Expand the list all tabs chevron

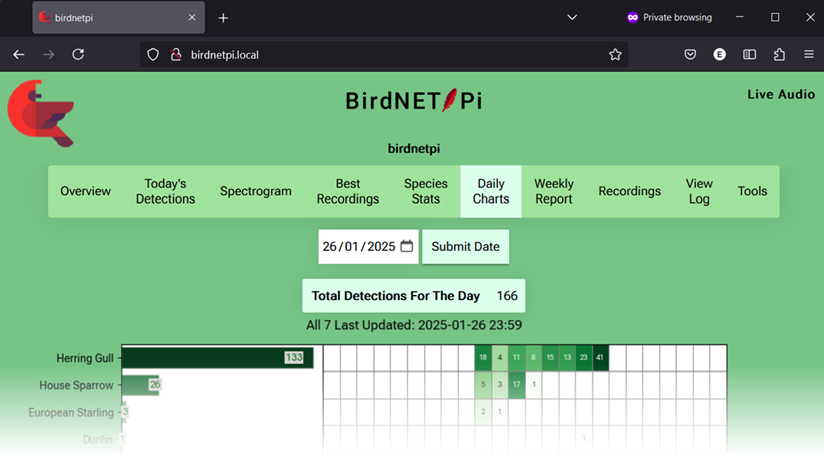pos(572,18)
